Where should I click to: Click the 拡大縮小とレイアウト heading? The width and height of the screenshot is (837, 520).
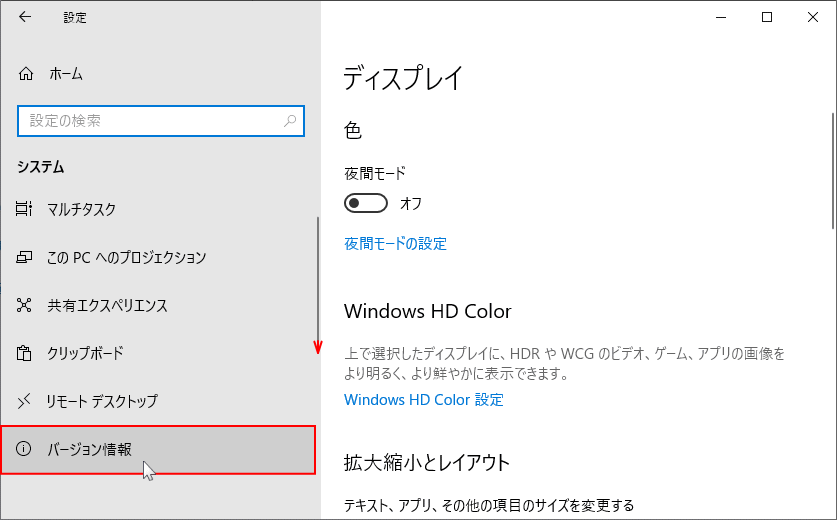coord(427,463)
